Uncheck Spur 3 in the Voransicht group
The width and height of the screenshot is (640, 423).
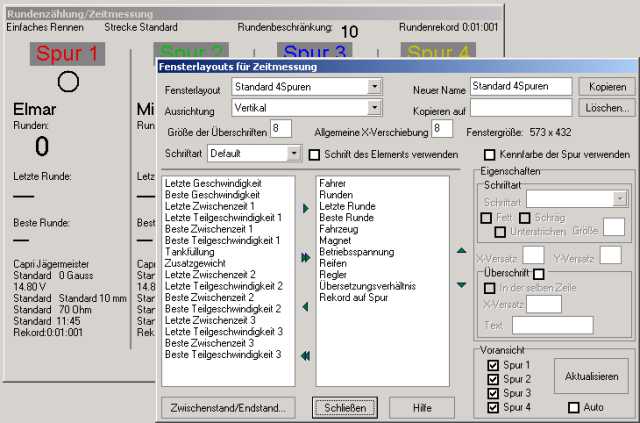492,393
